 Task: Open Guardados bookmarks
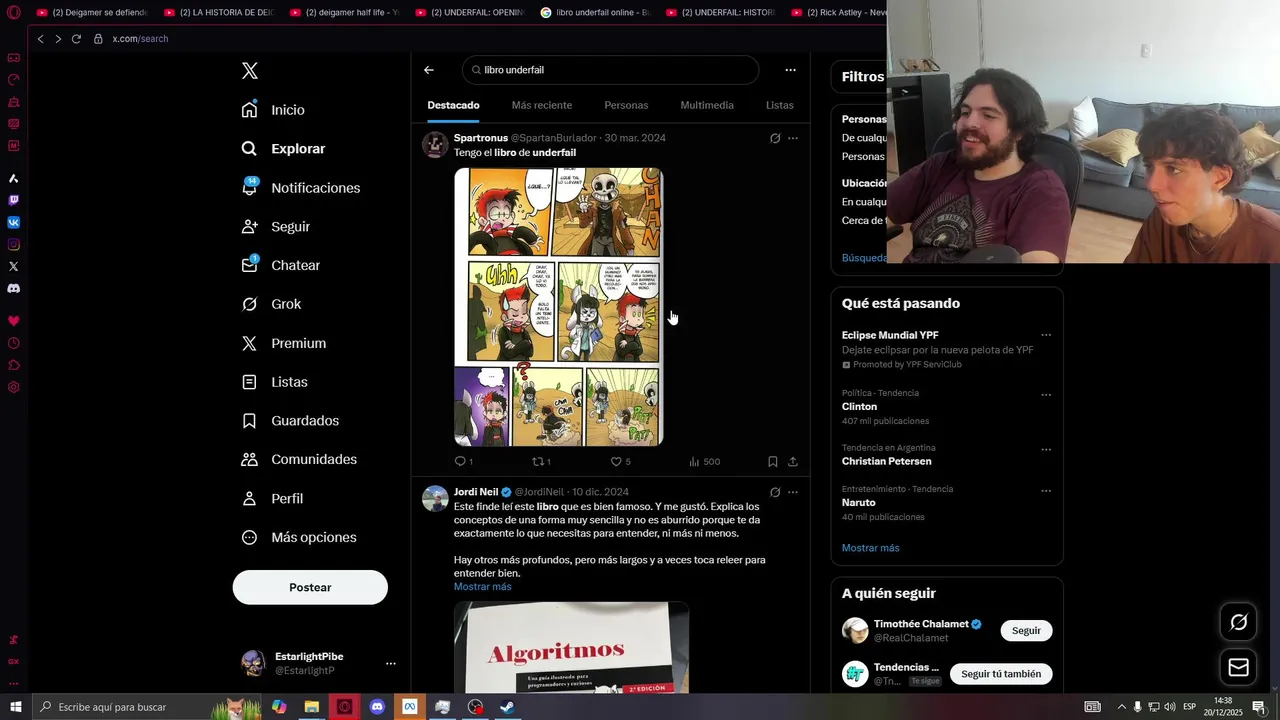click(x=290, y=421)
